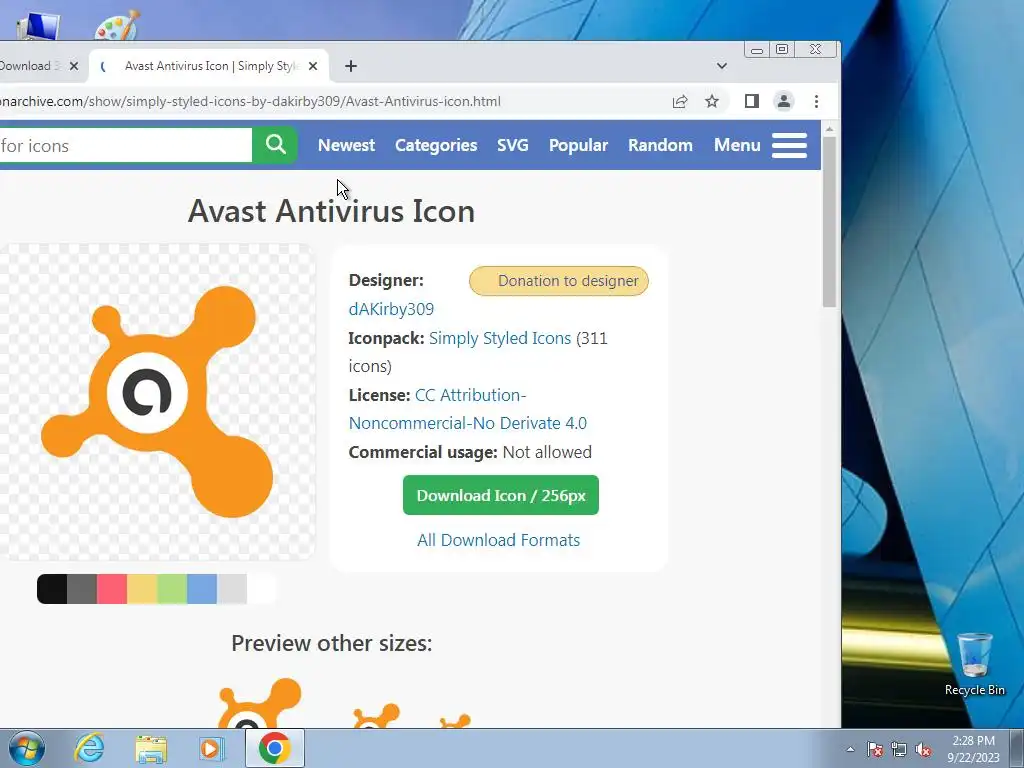Screen dimensions: 1024x768
Task: Click the green search magnifier button
Action: click(x=275, y=145)
